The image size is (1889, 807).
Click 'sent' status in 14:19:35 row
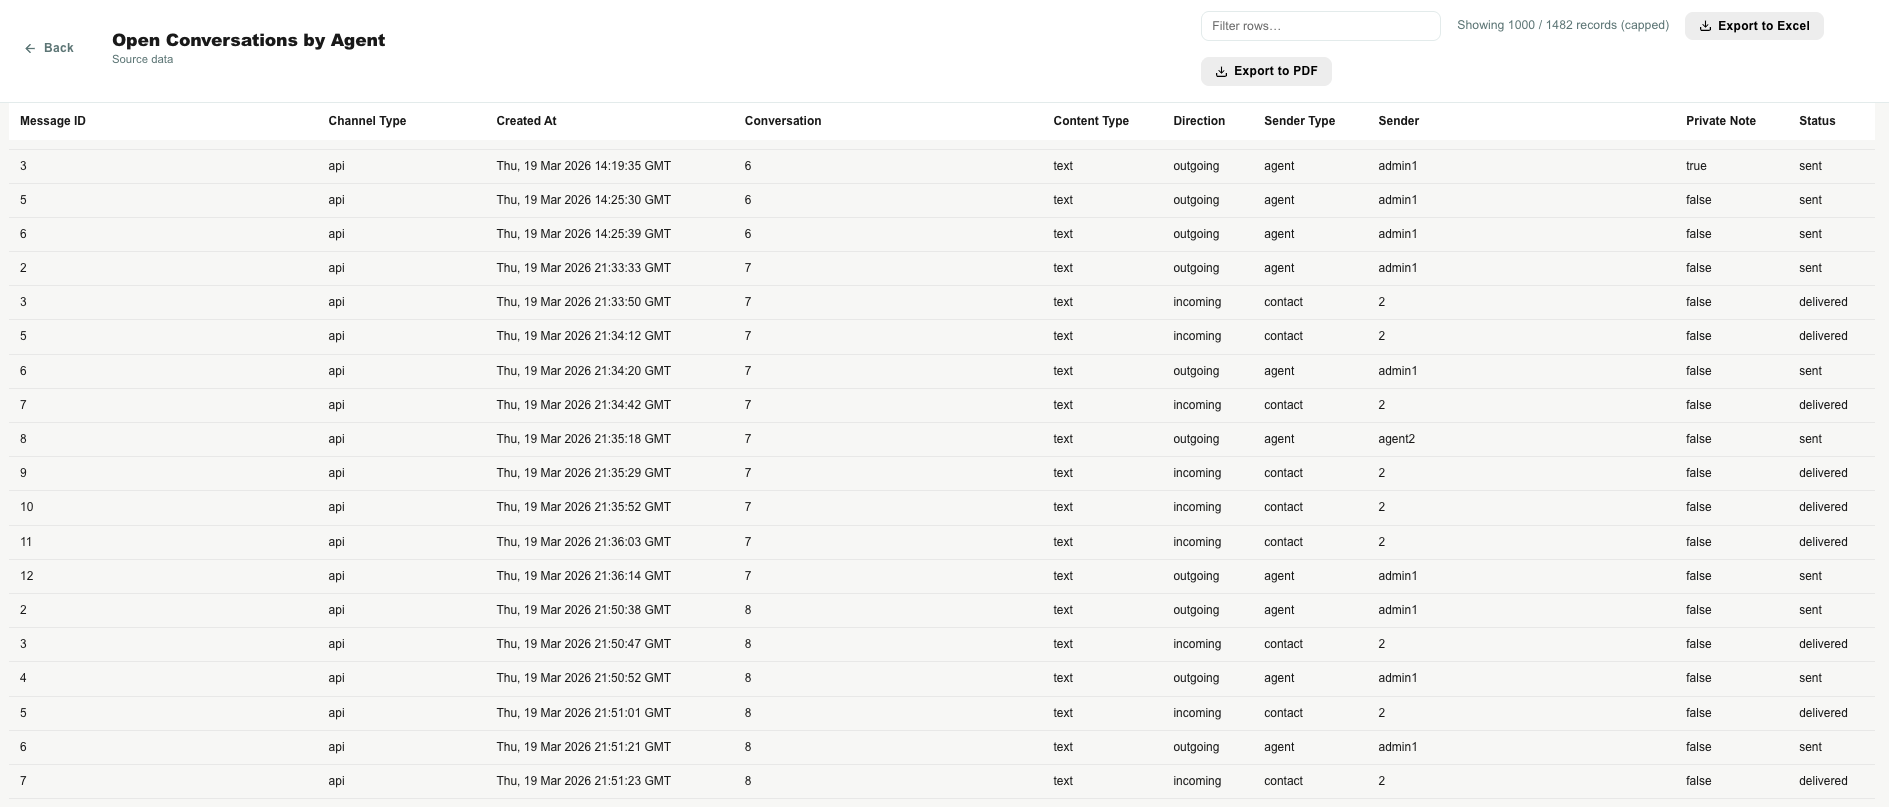click(1810, 166)
